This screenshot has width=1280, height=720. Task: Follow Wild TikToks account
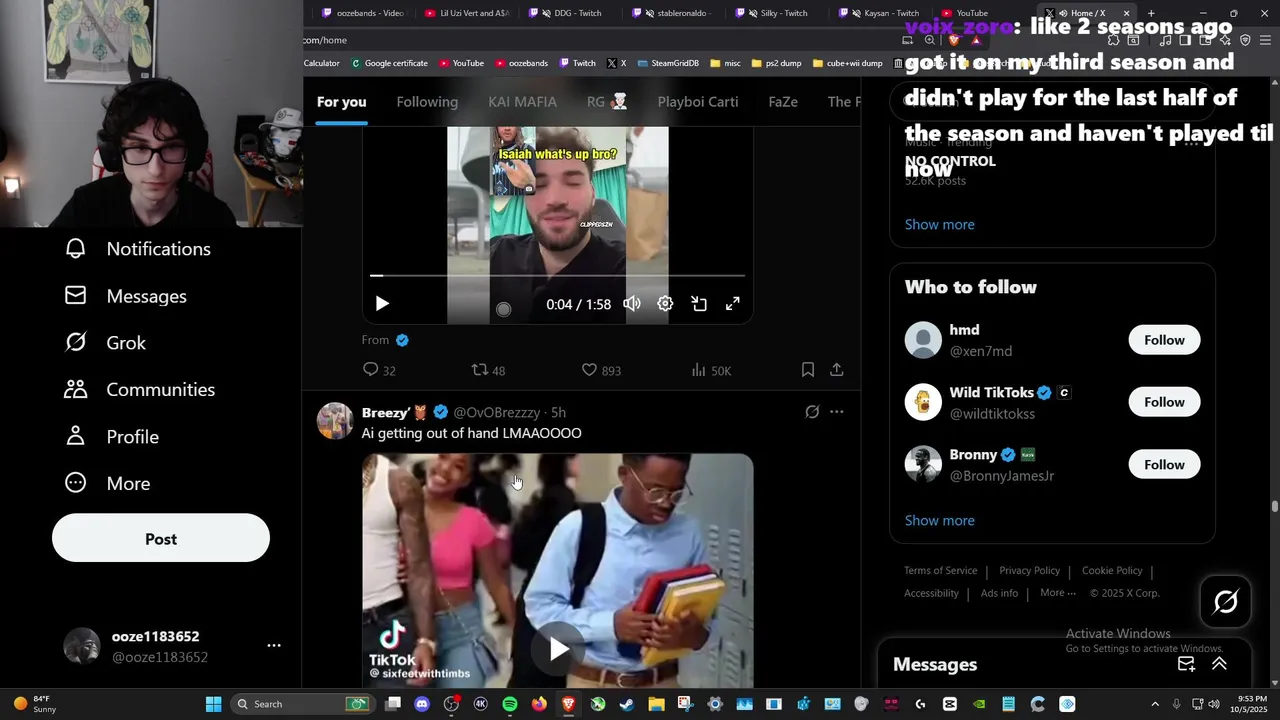[x=1164, y=402]
